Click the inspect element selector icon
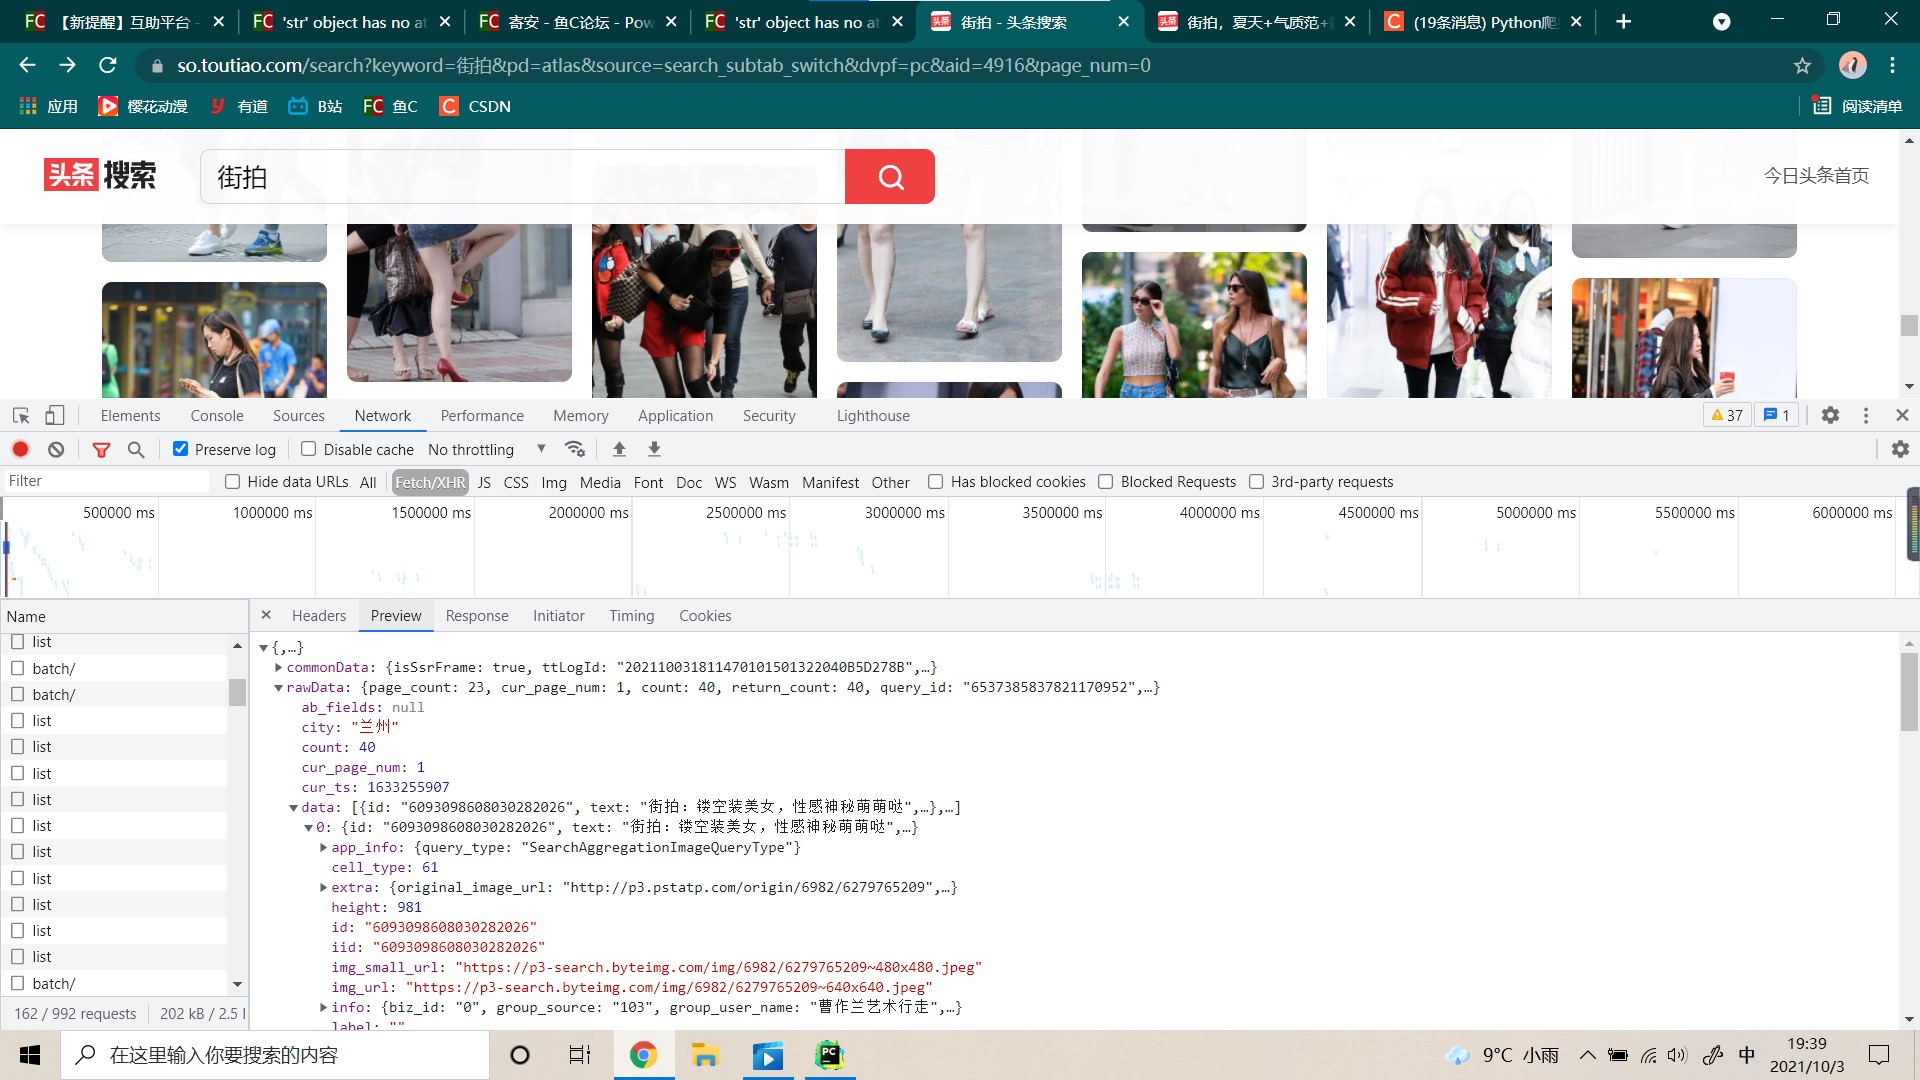This screenshot has height=1080, width=1920. tap(21, 415)
